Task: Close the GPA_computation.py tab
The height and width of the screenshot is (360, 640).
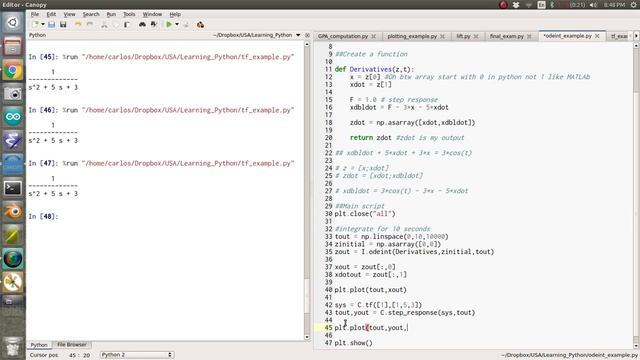Action: (373, 36)
